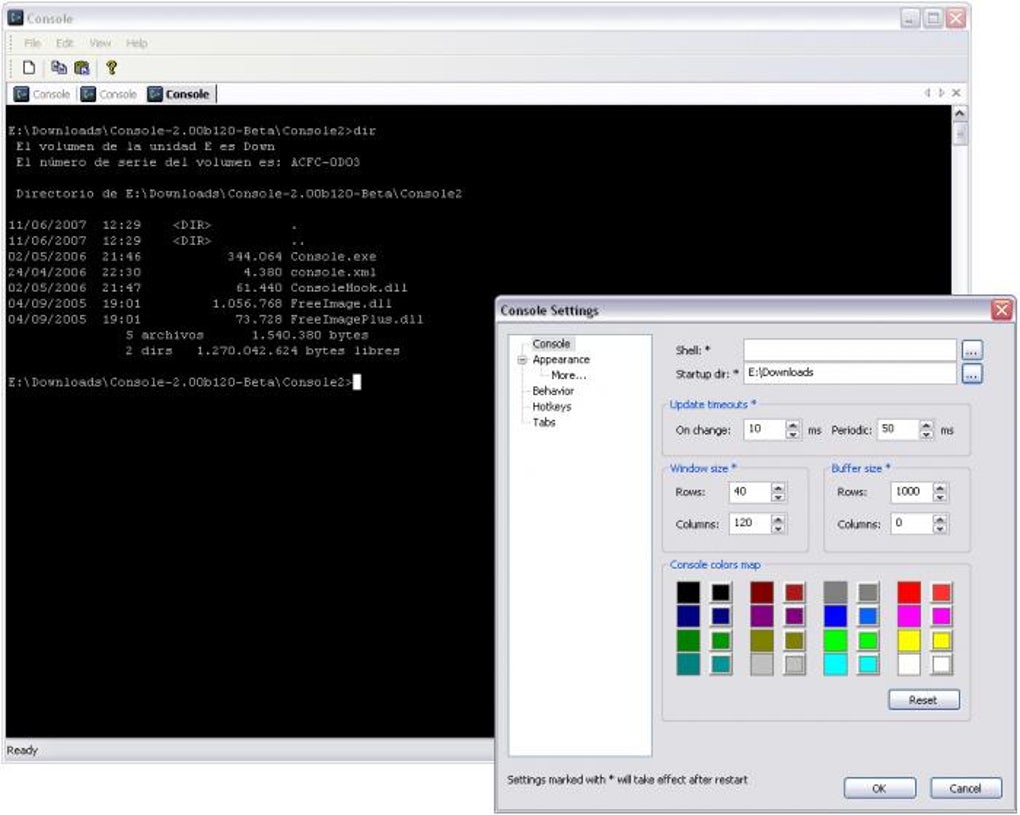Decrease Buffer size Rows with down arrow

coord(939,497)
